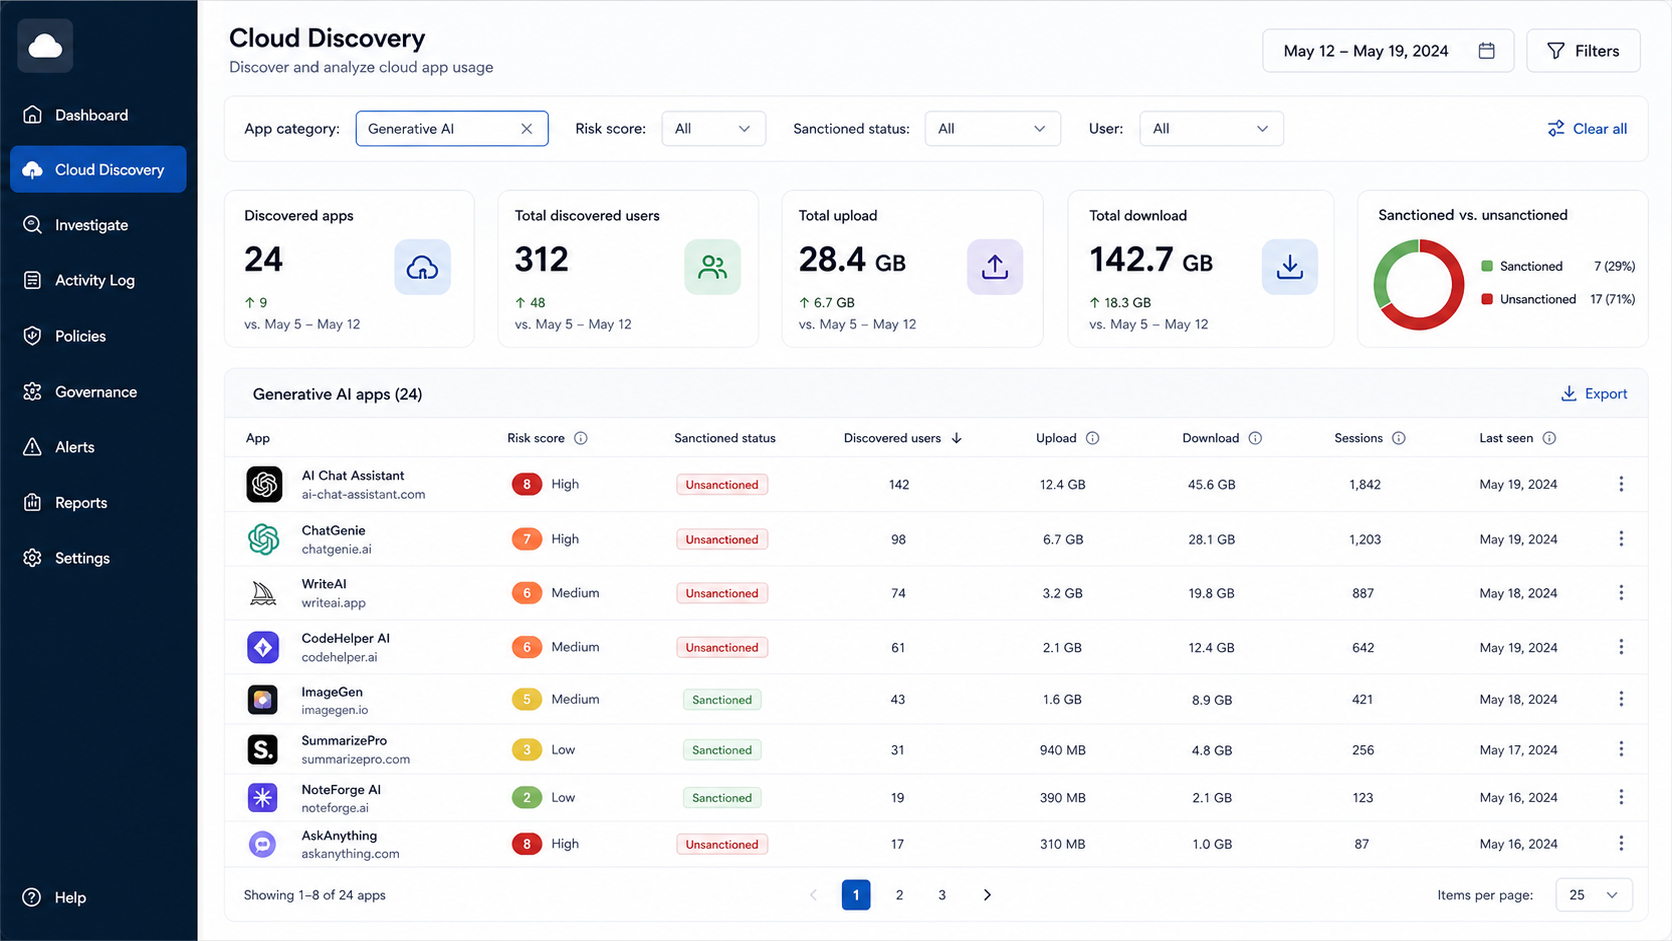Open the Items per page dropdown
This screenshot has height=941, width=1672.
point(1594,895)
